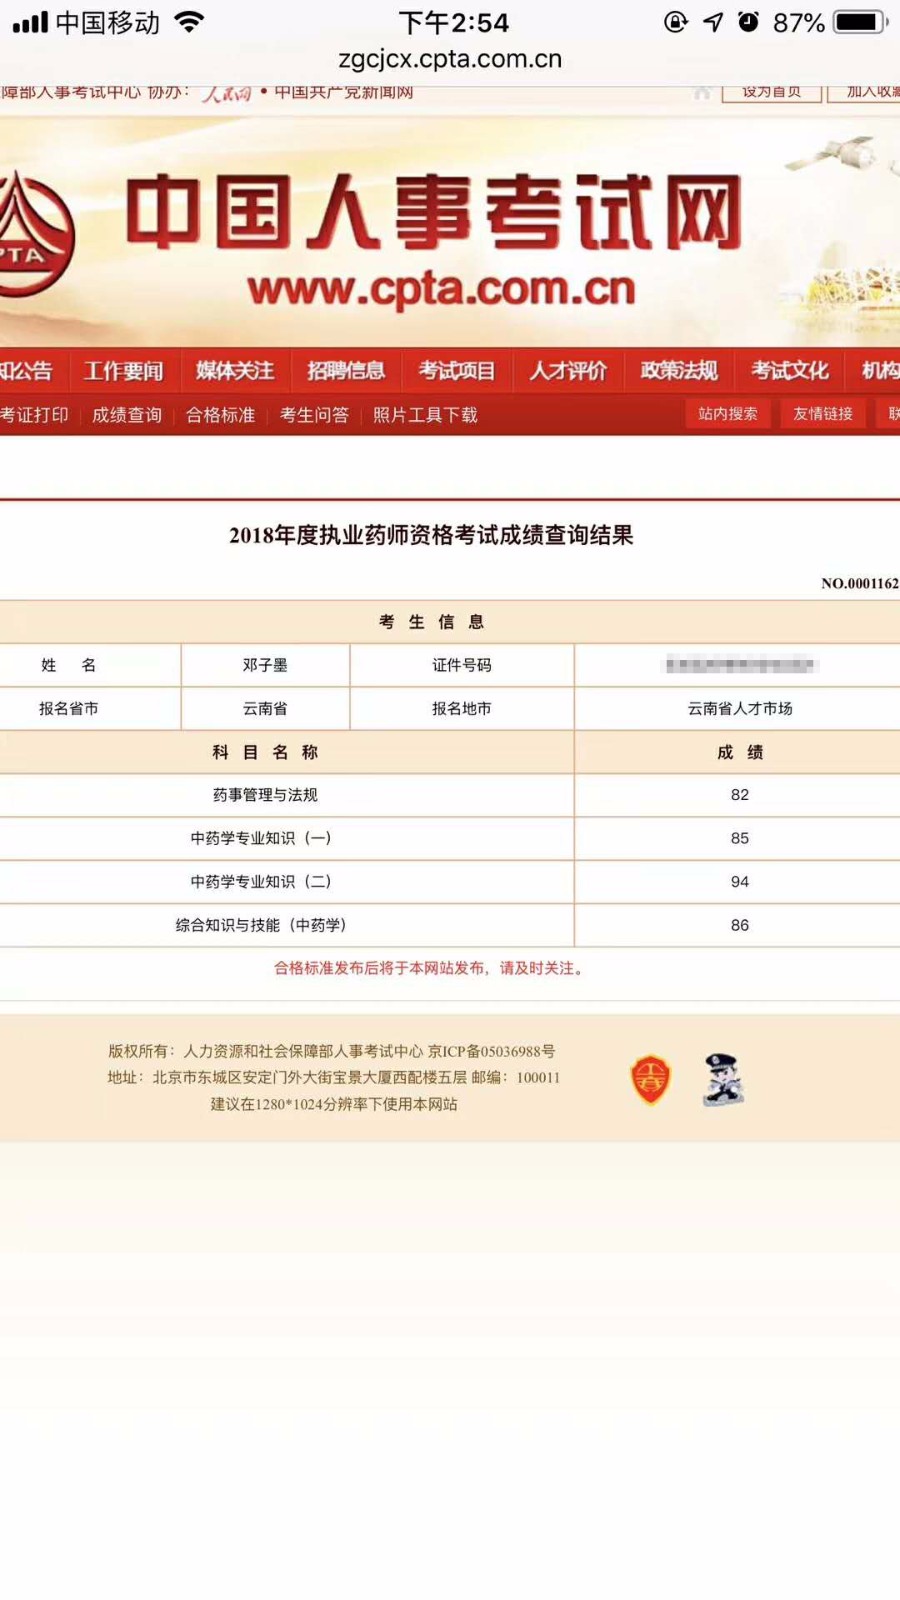900x1600 pixels.
Task: Open the 媒体关注 menu tab
Action: [235, 371]
